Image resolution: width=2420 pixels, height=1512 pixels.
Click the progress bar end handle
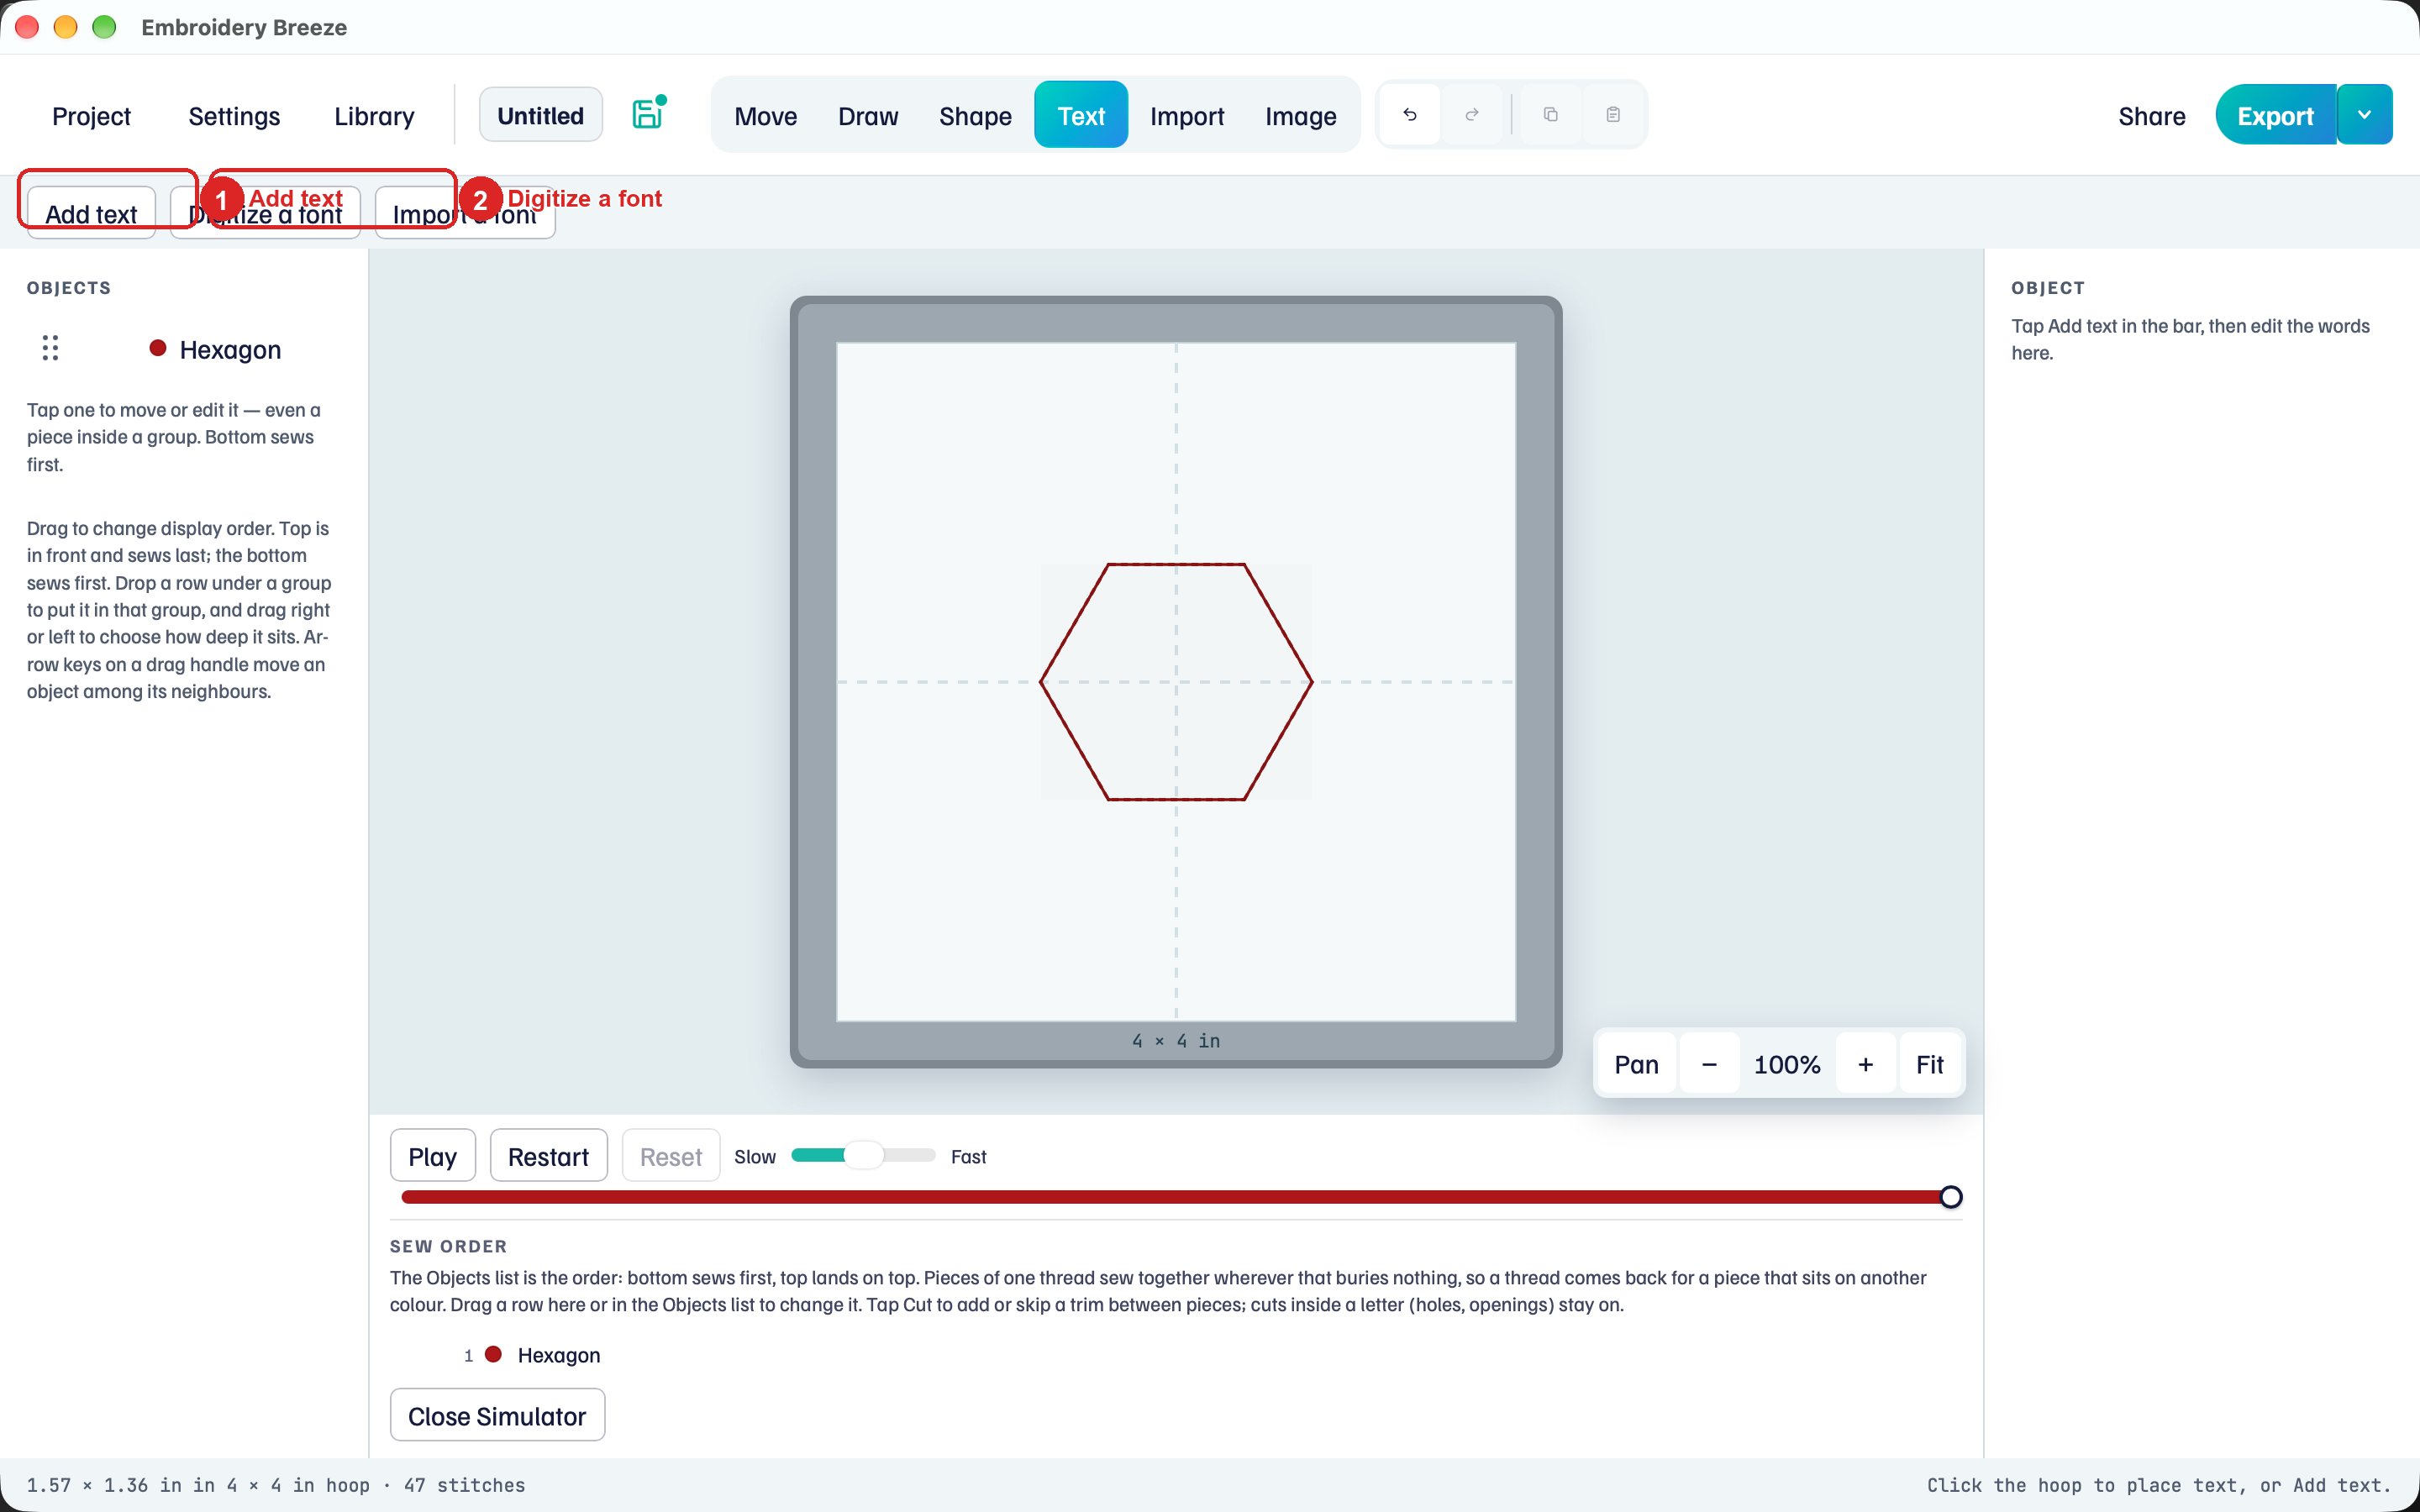(1950, 1197)
